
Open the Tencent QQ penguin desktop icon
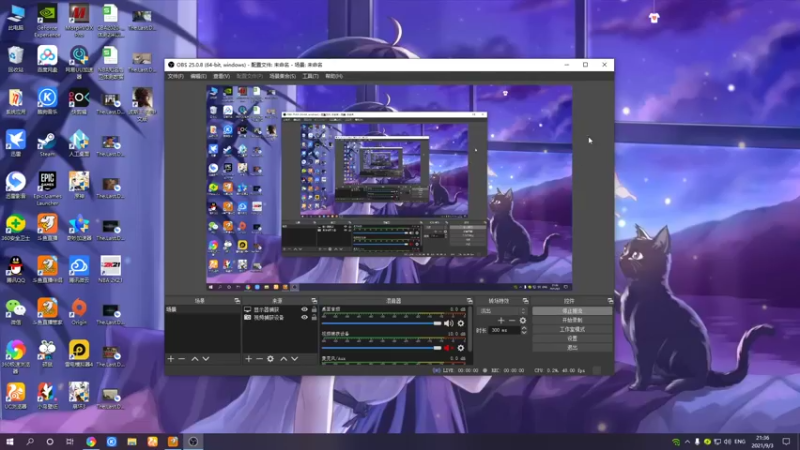click(x=16, y=269)
